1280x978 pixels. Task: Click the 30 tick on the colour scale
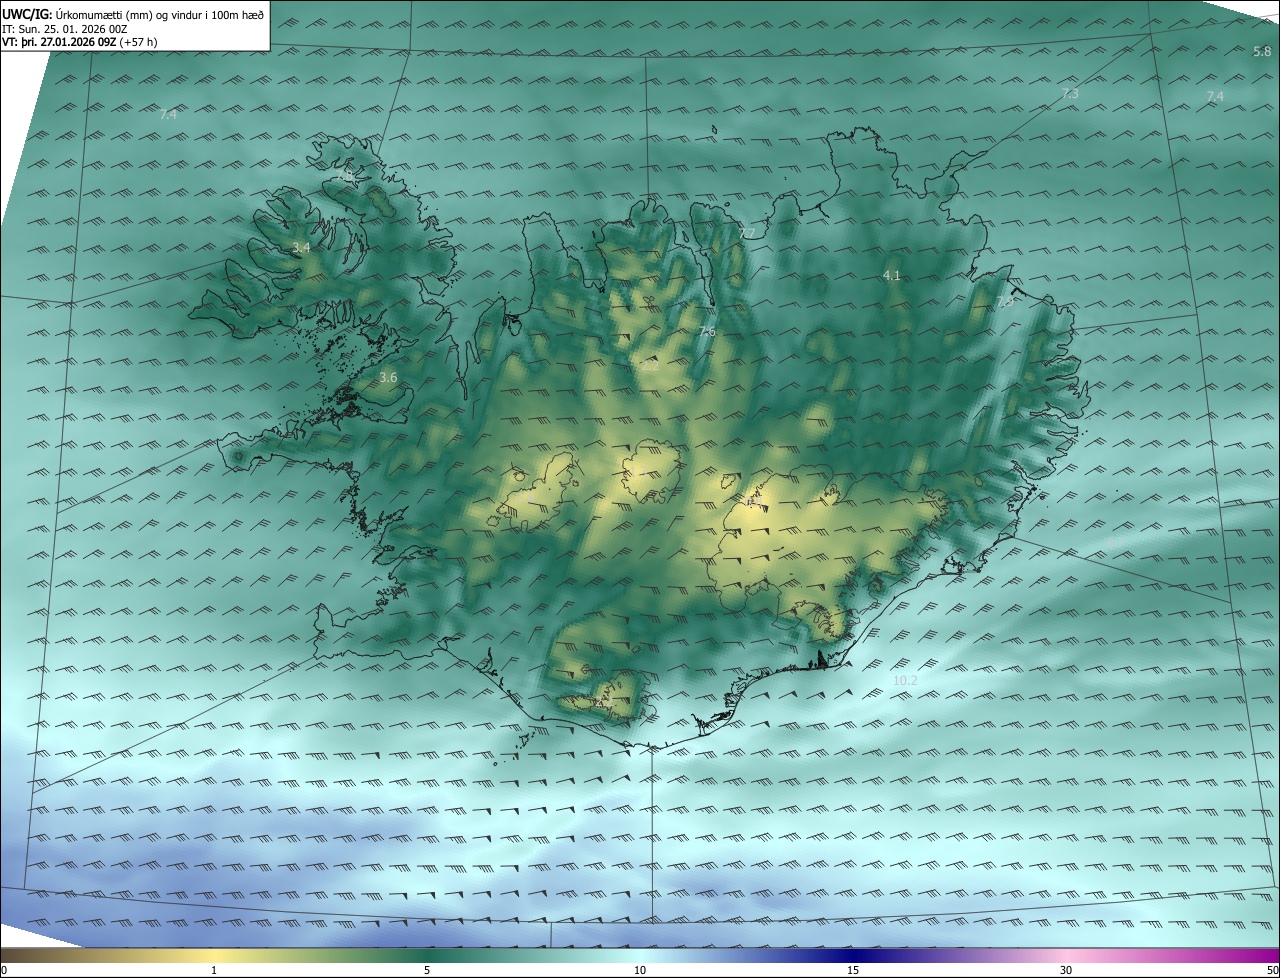[1066, 971]
